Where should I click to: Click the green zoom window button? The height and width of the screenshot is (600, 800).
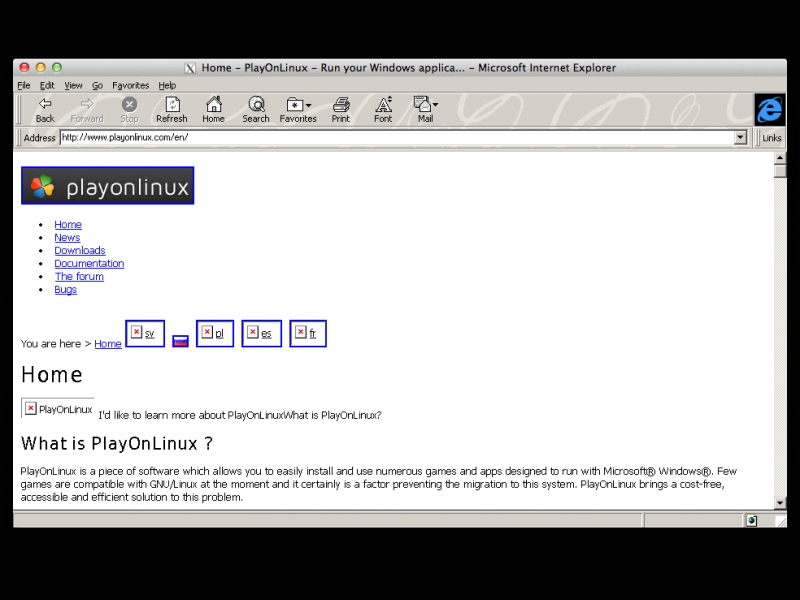57,67
